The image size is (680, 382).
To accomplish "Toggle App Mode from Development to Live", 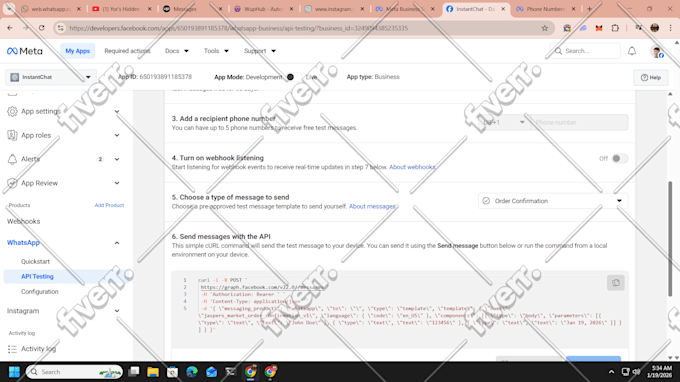I will point(294,77).
